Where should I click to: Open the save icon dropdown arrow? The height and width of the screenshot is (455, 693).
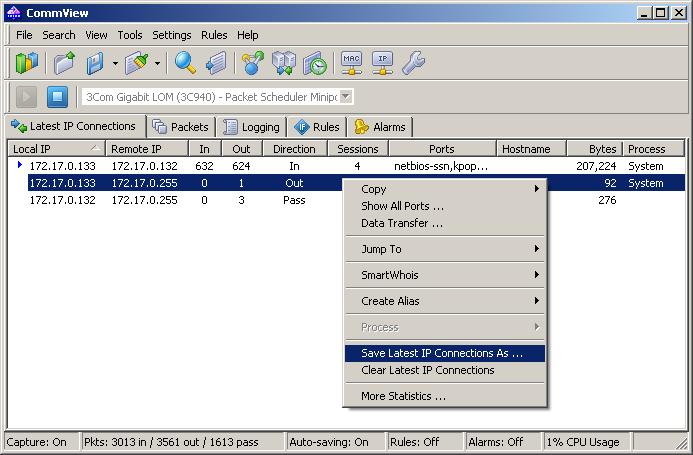click(x=115, y=63)
